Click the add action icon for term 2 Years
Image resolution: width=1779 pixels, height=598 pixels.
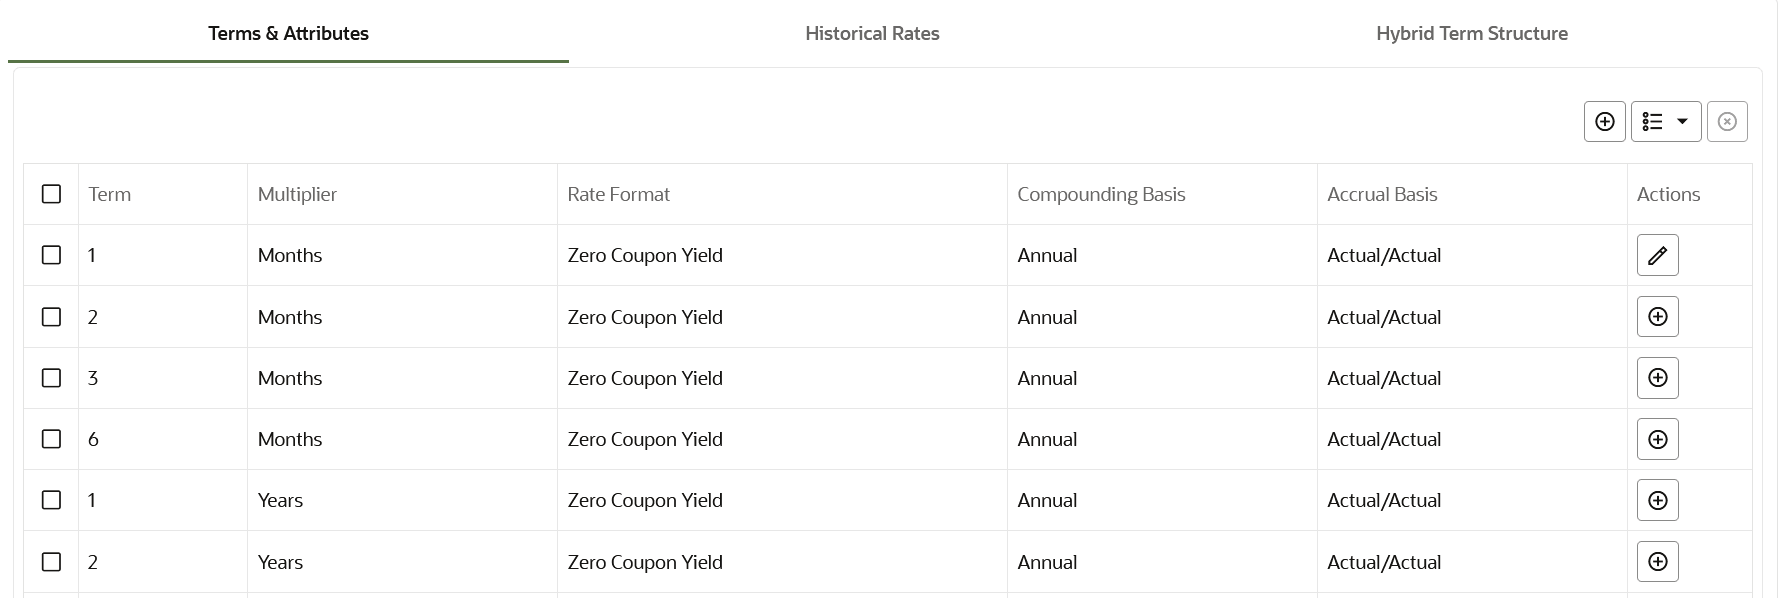coord(1657,561)
